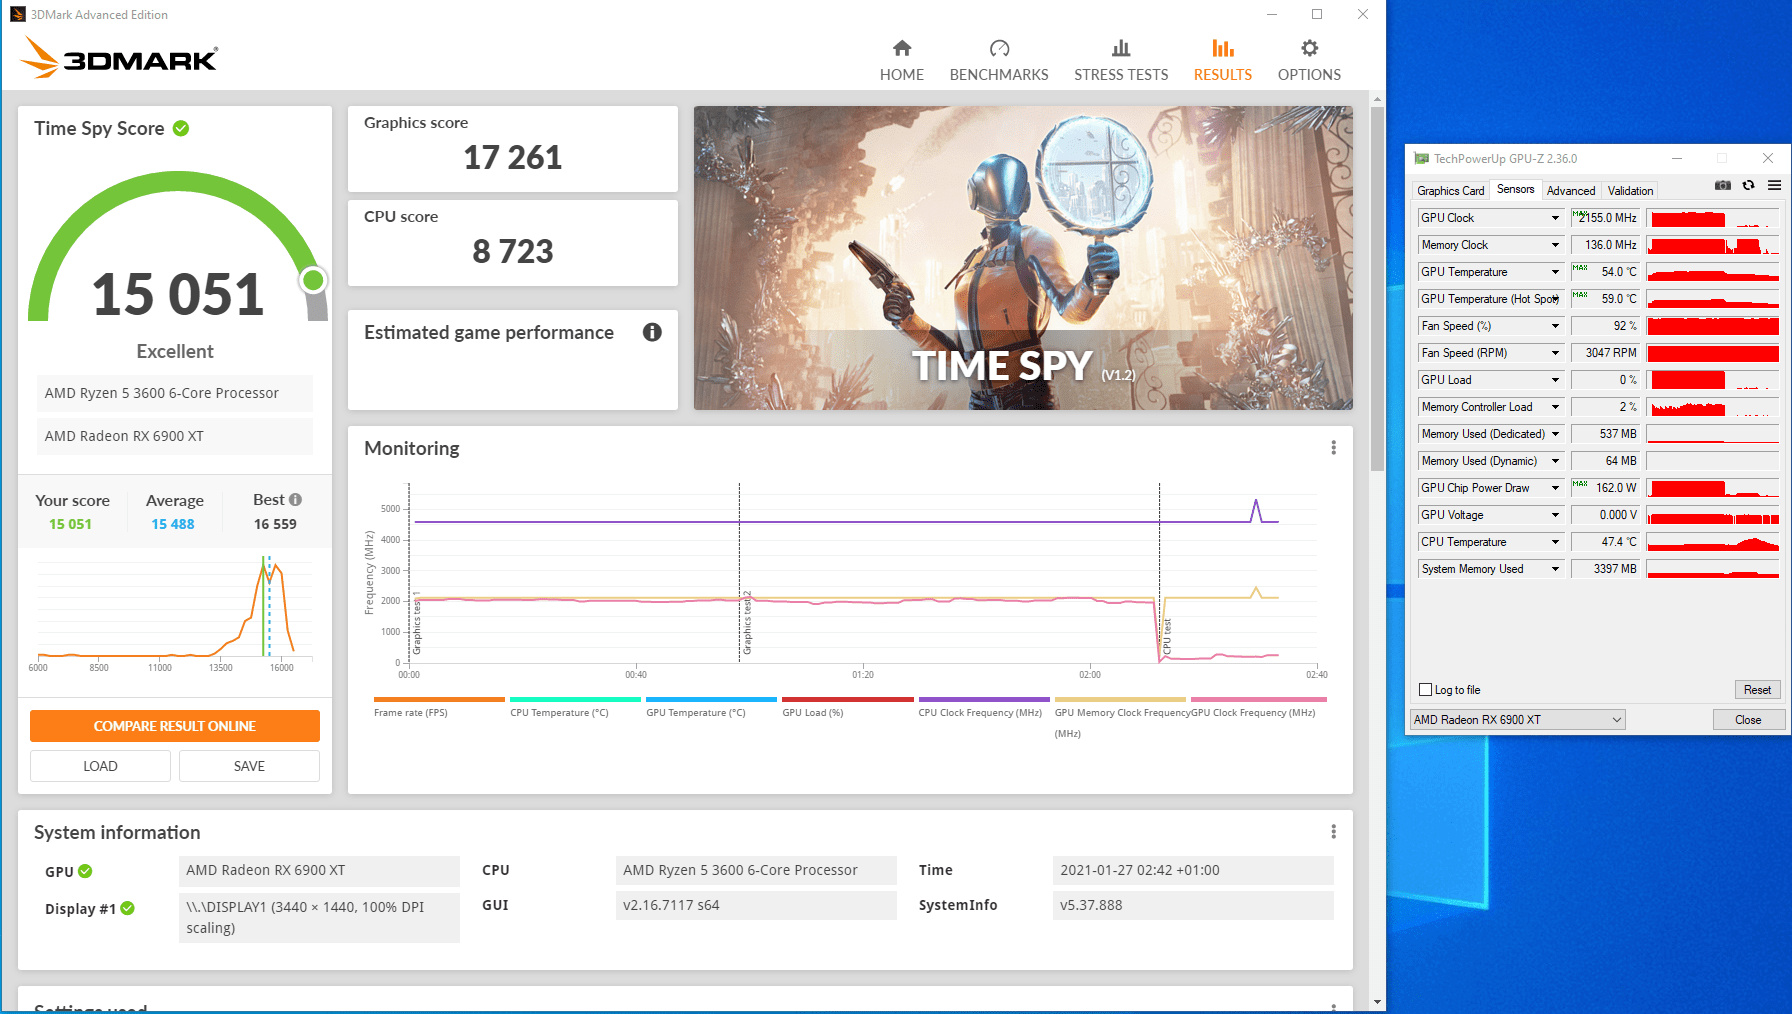This screenshot has height=1014, width=1792.
Task: Click the Graphics score value 17 261
Action: 512,157
